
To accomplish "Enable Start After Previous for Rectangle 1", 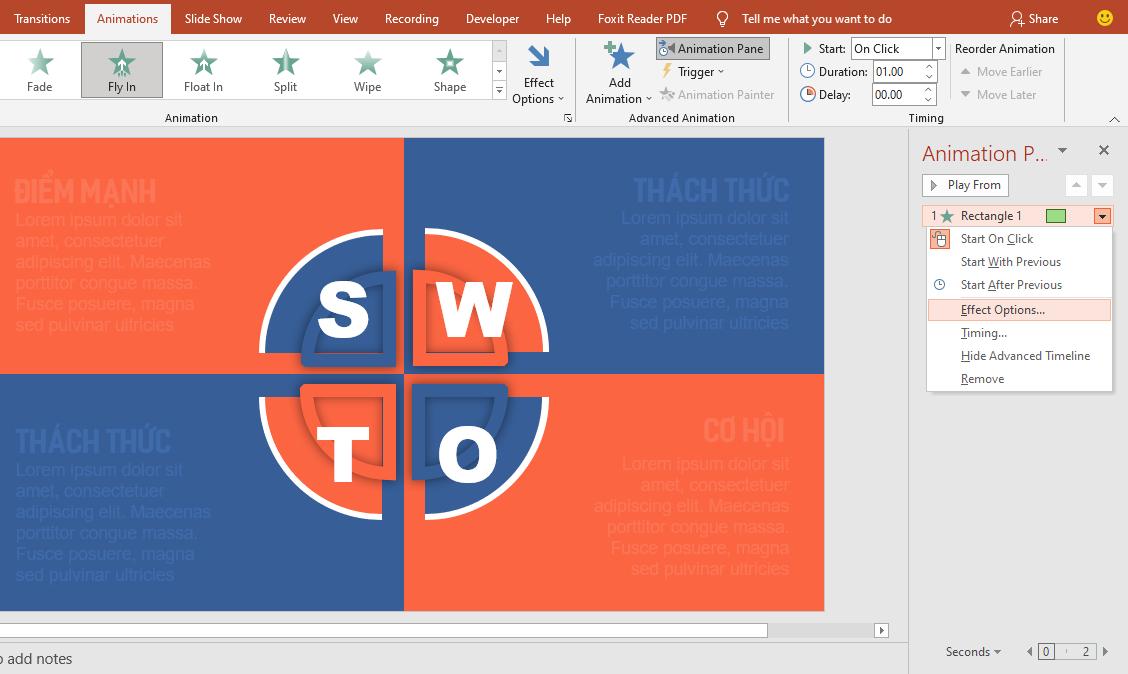I will coord(1009,284).
